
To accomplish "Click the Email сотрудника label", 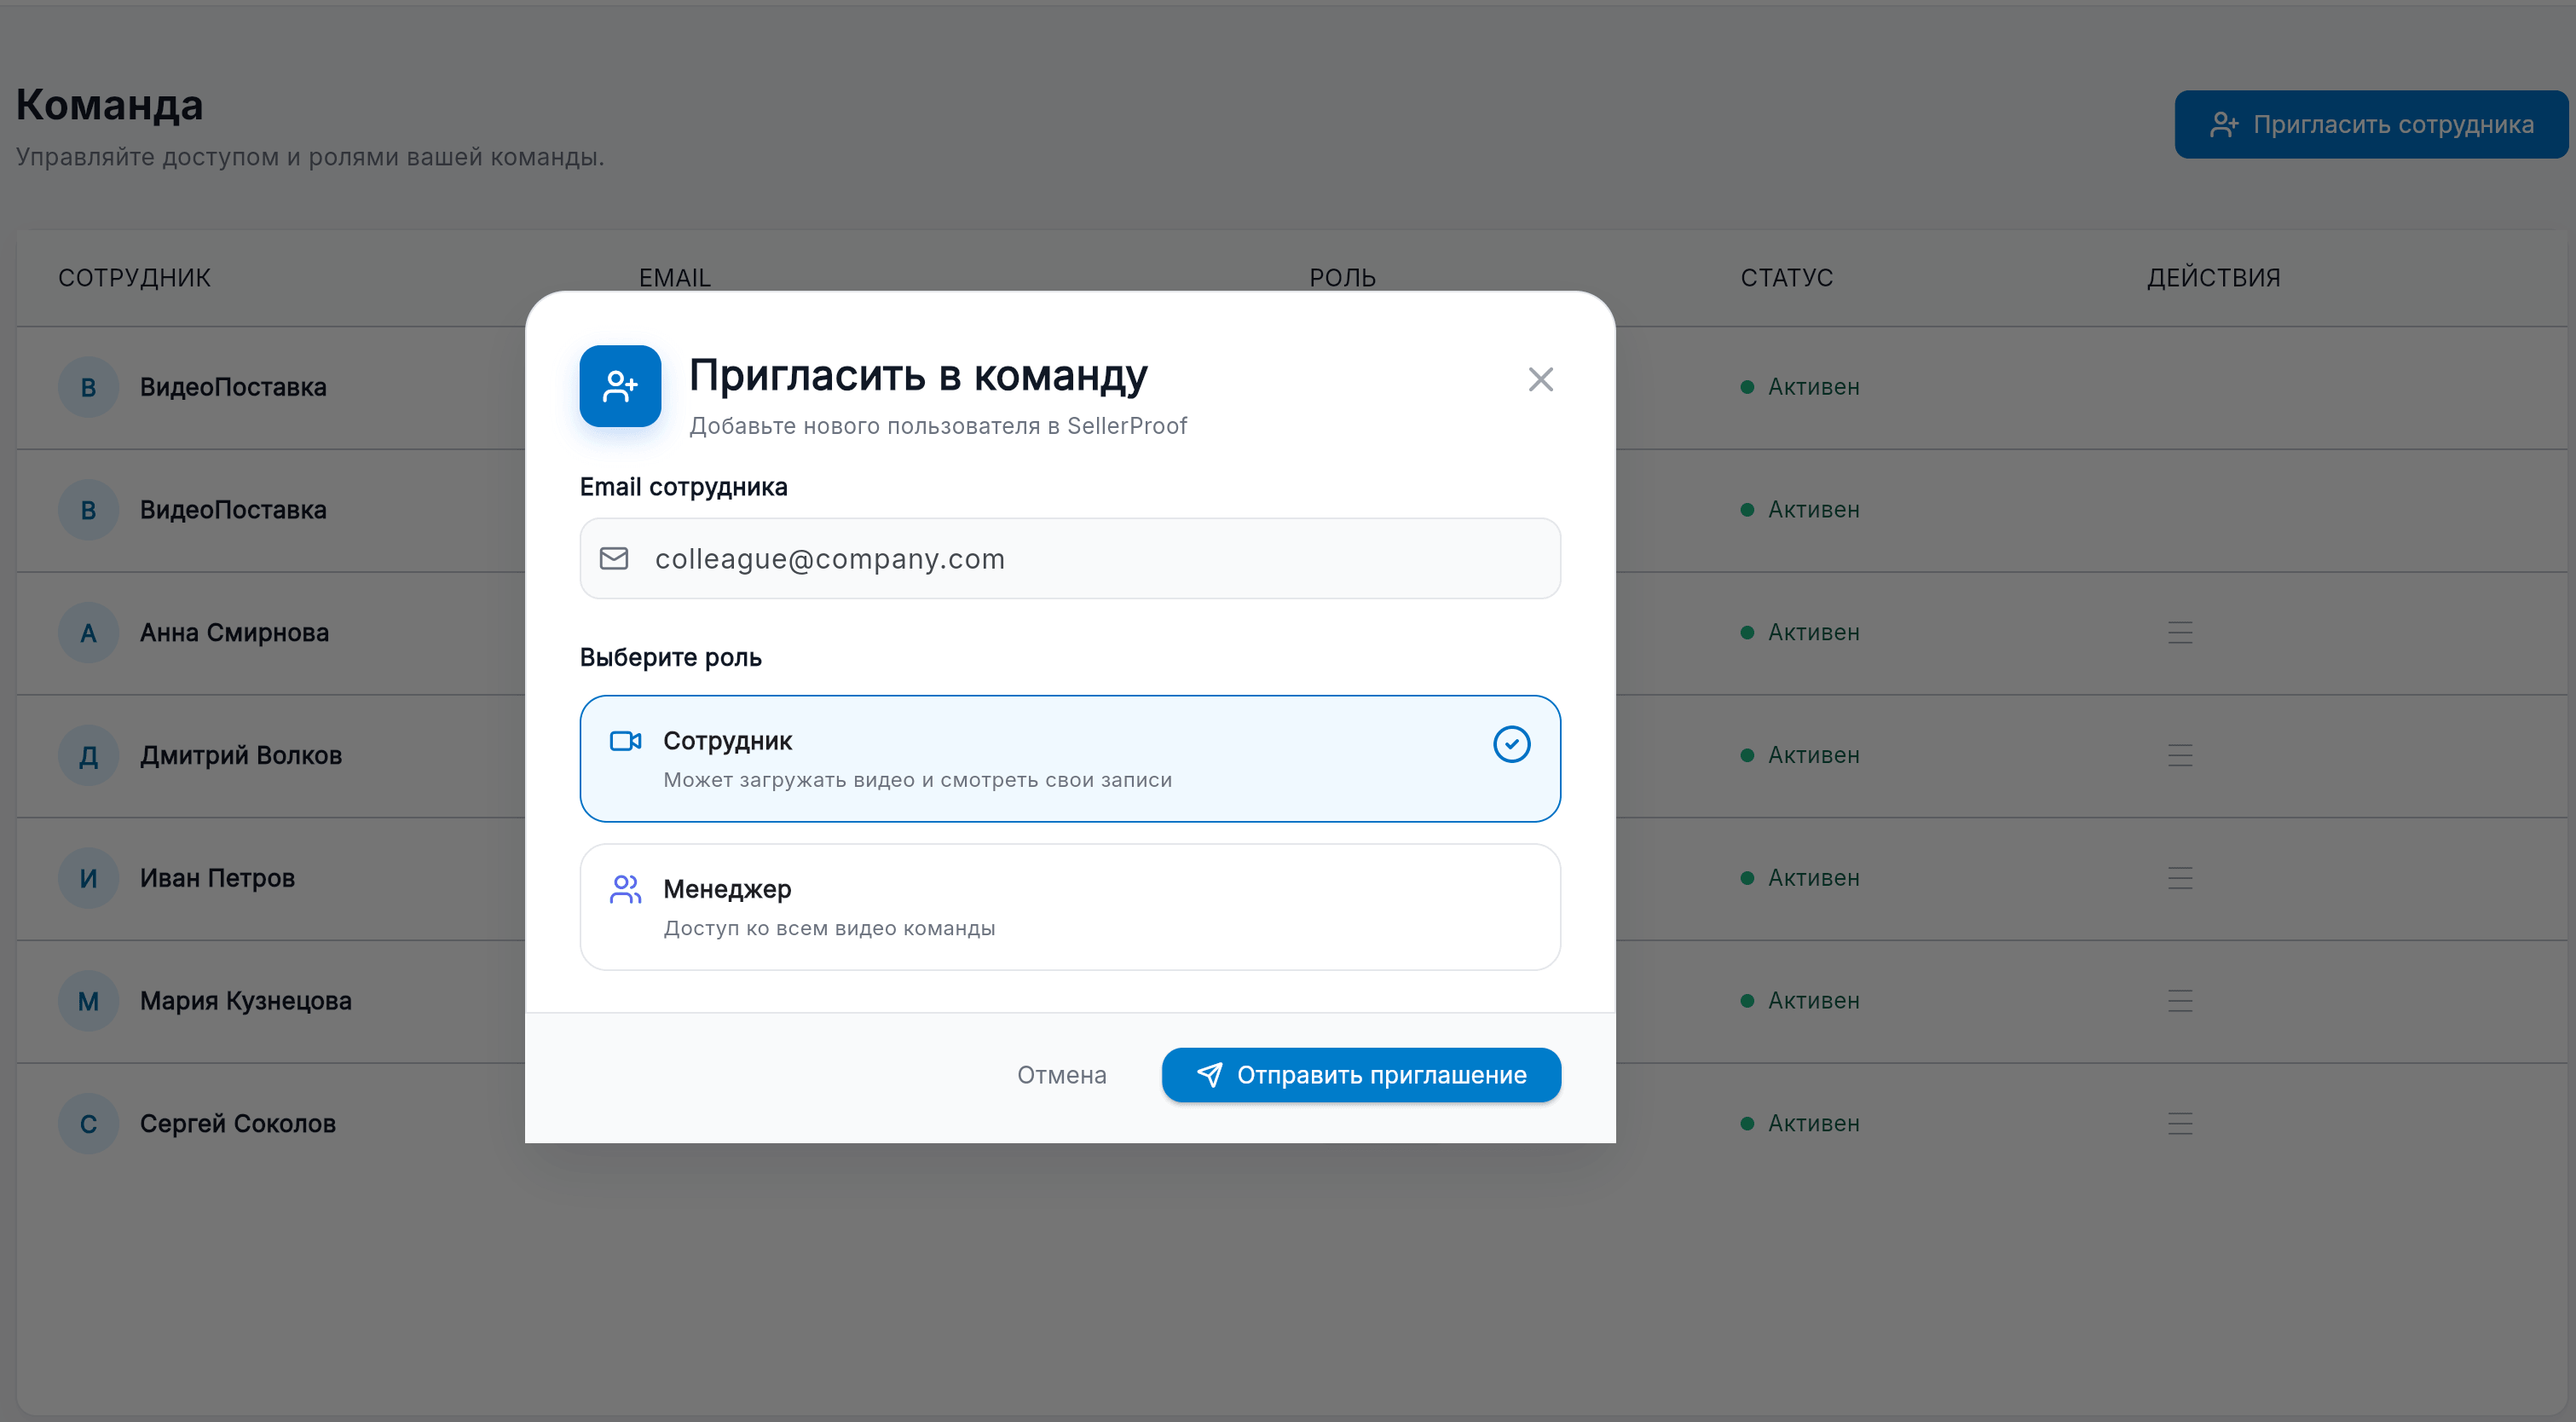I will click(684, 487).
